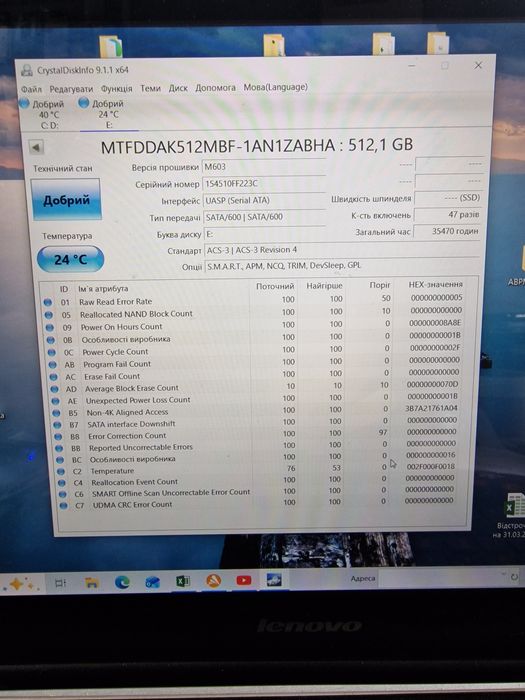Click the К-сть включень 47 разів field
This screenshot has height=700, width=525.
point(447,215)
